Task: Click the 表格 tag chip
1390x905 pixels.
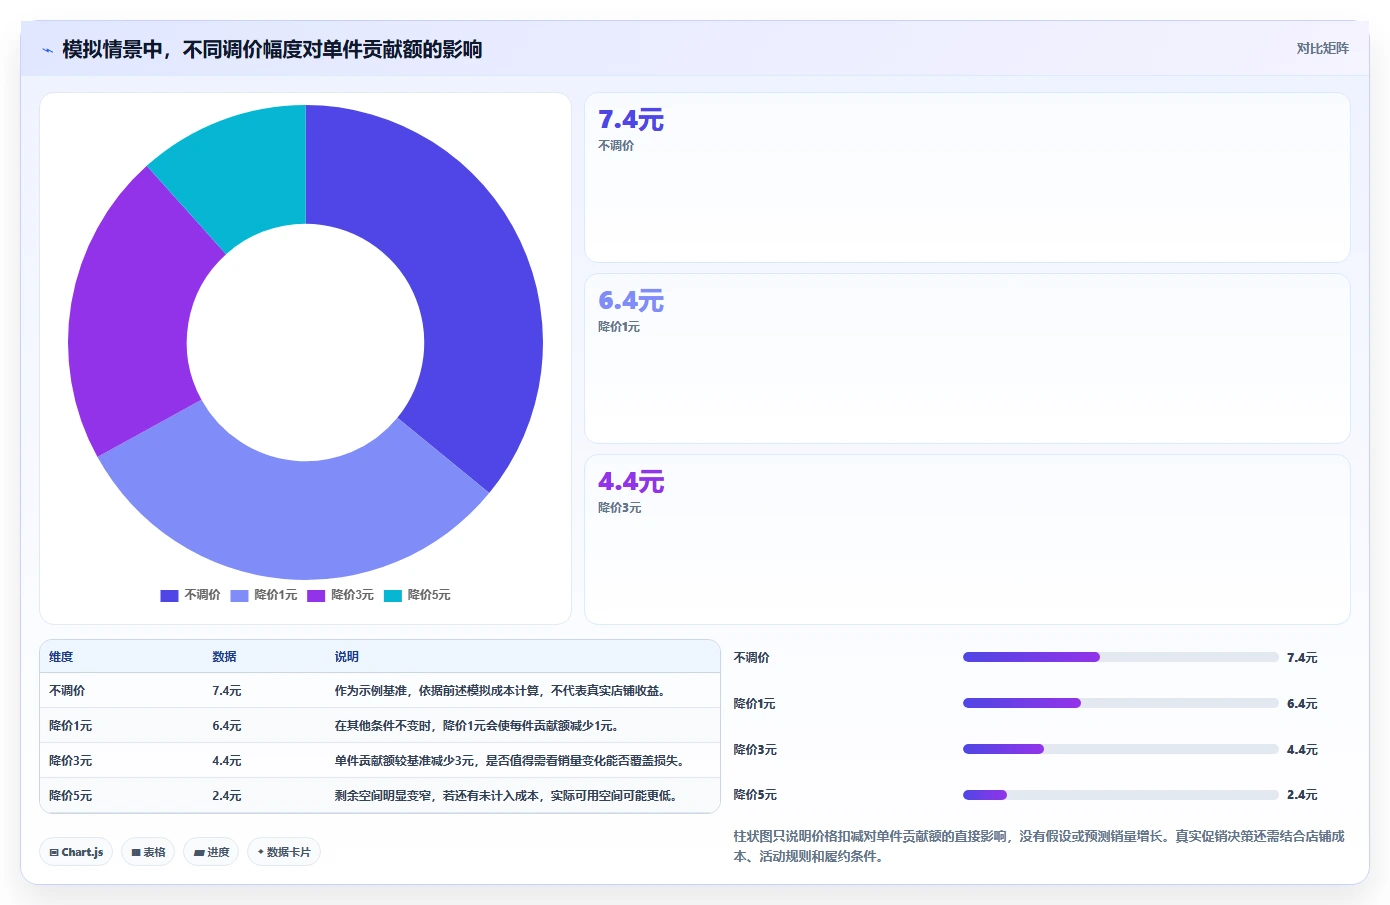Action: point(148,852)
